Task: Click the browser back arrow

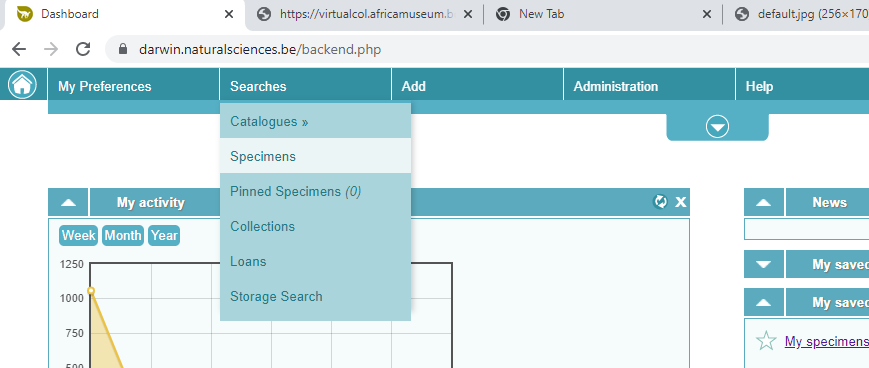Action: [x=19, y=49]
